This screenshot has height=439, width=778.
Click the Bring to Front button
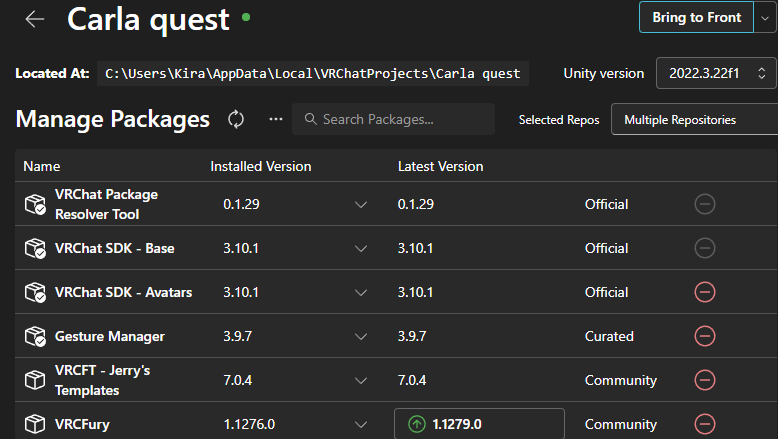click(696, 17)
